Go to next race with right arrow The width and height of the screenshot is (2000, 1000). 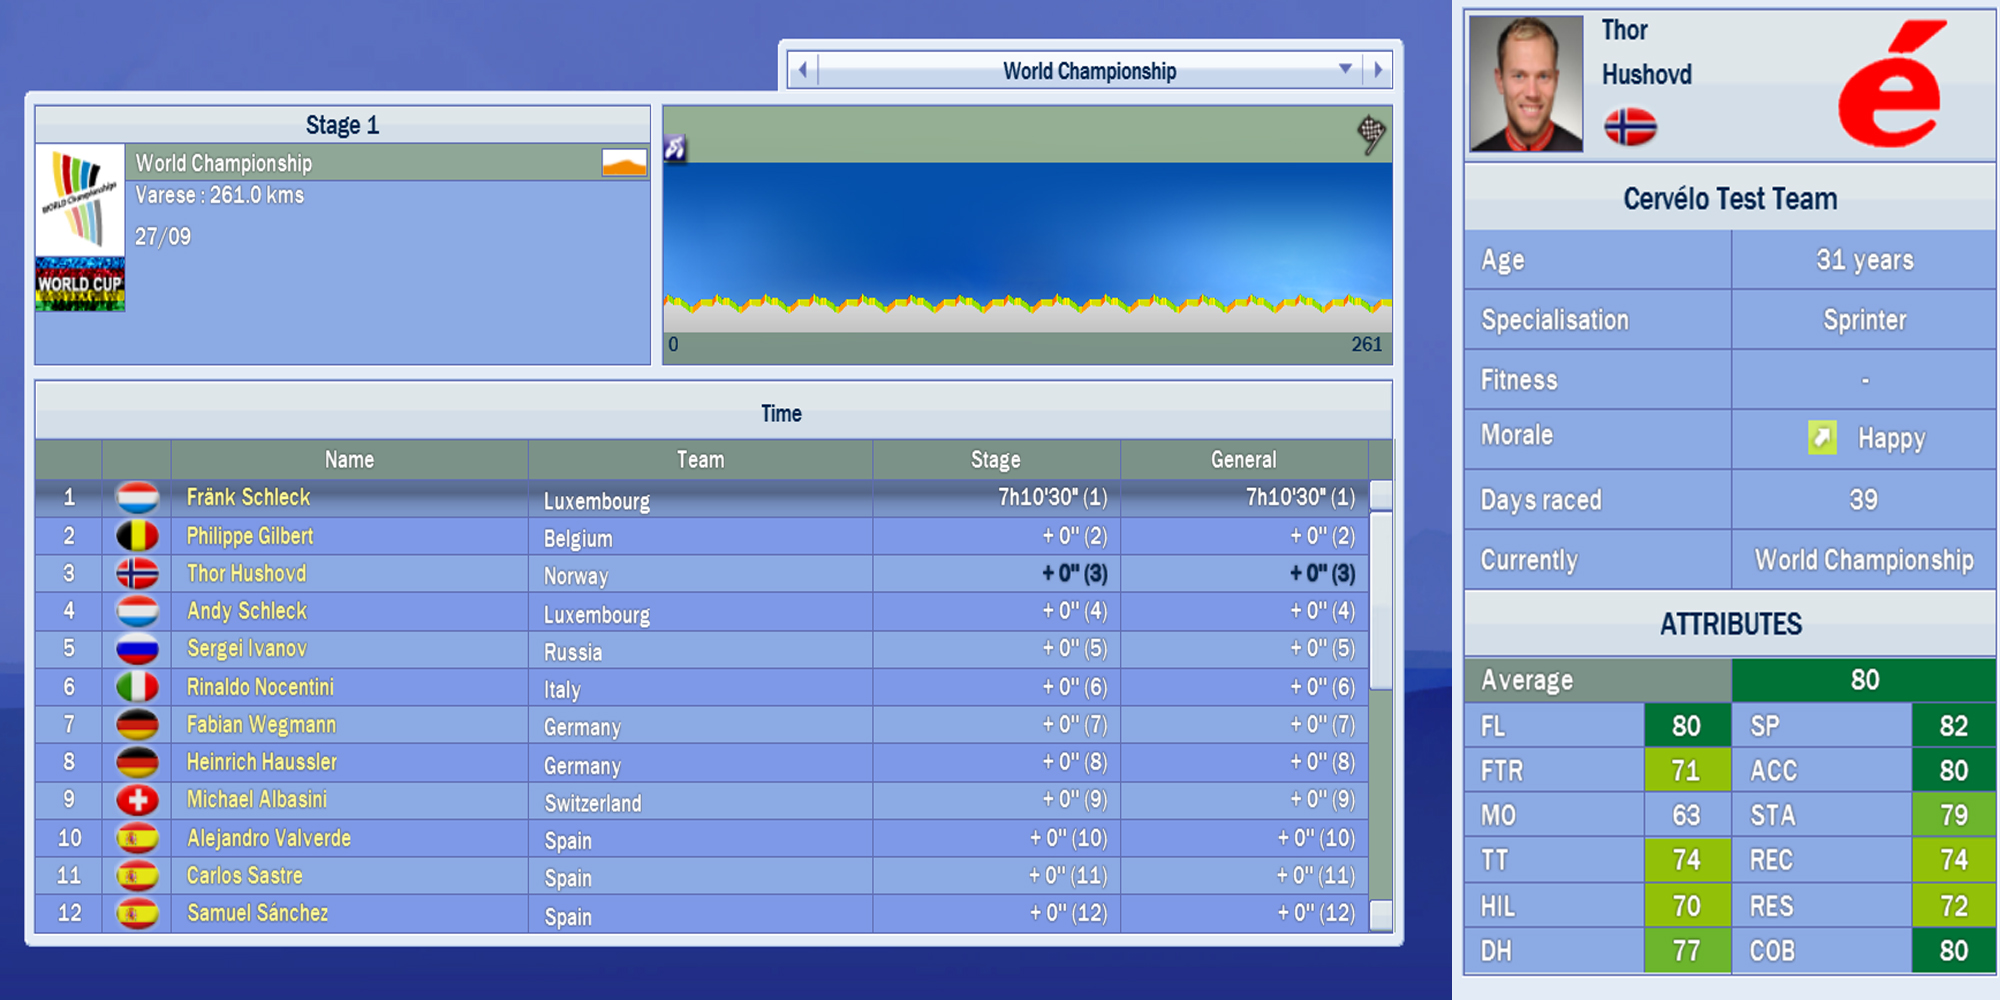[1378, 70]
